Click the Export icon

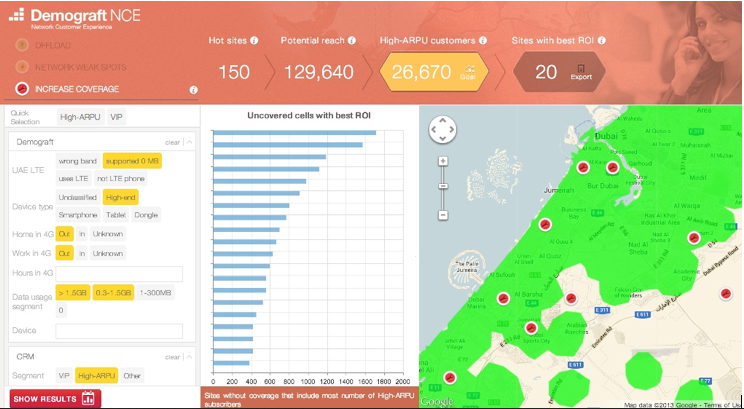[x=581, y=73]
